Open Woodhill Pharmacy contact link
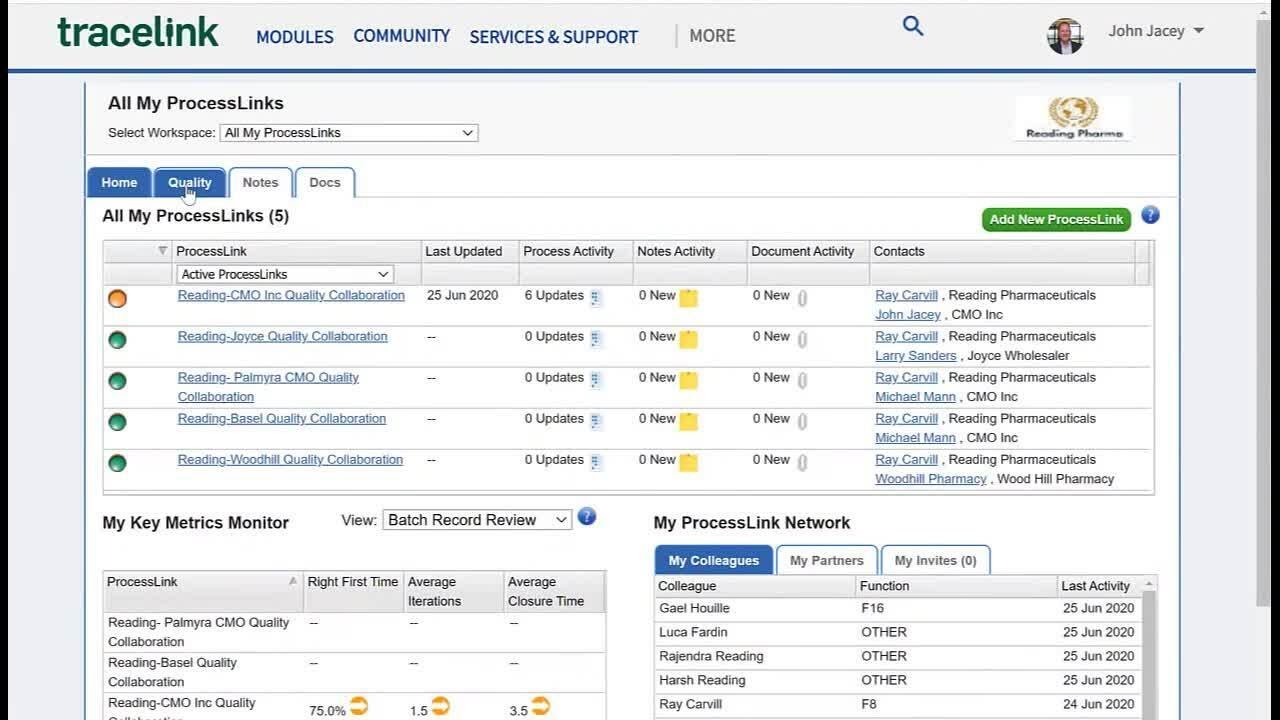Image resolution: width=1280 pixels, height=720 pixels. click(x=931, y=478)
